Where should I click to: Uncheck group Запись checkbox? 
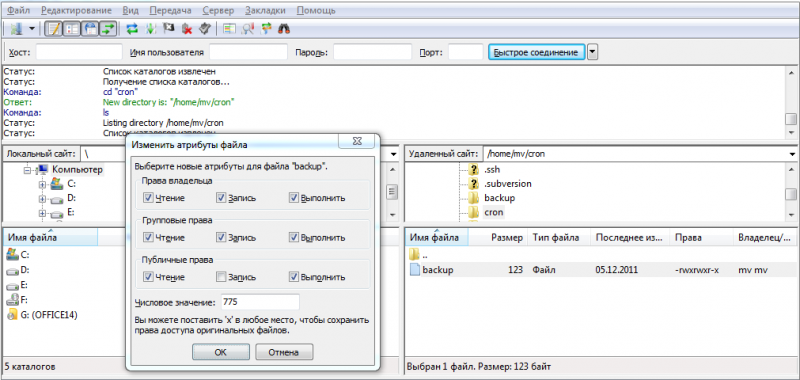(x=221, y=238)
